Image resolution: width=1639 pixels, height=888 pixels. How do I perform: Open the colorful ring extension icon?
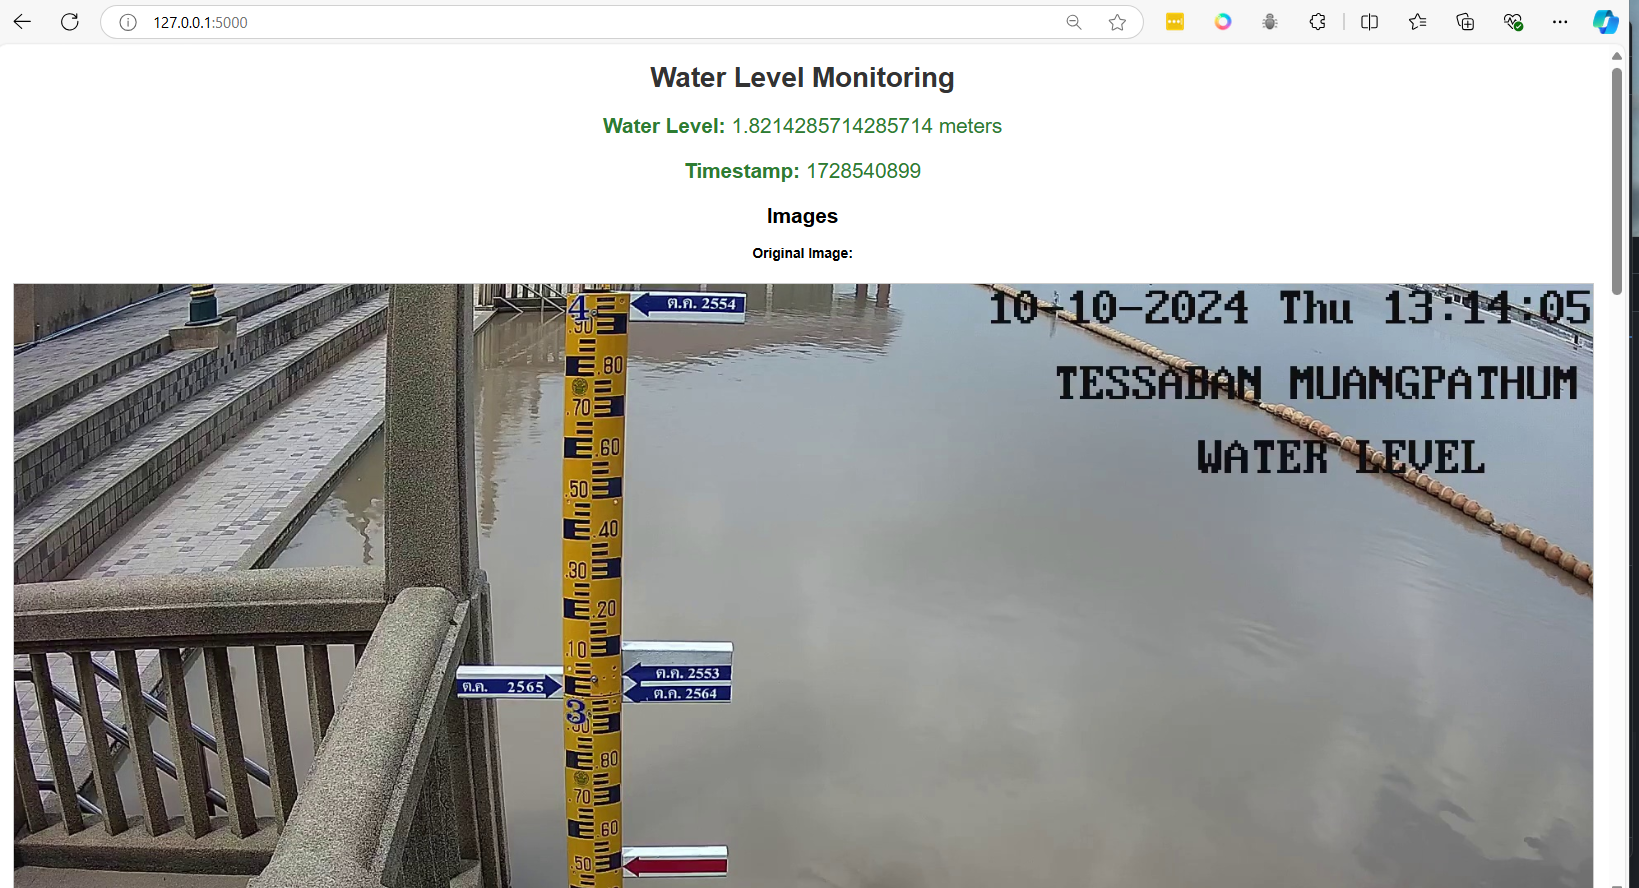(x=1223, y=22)
